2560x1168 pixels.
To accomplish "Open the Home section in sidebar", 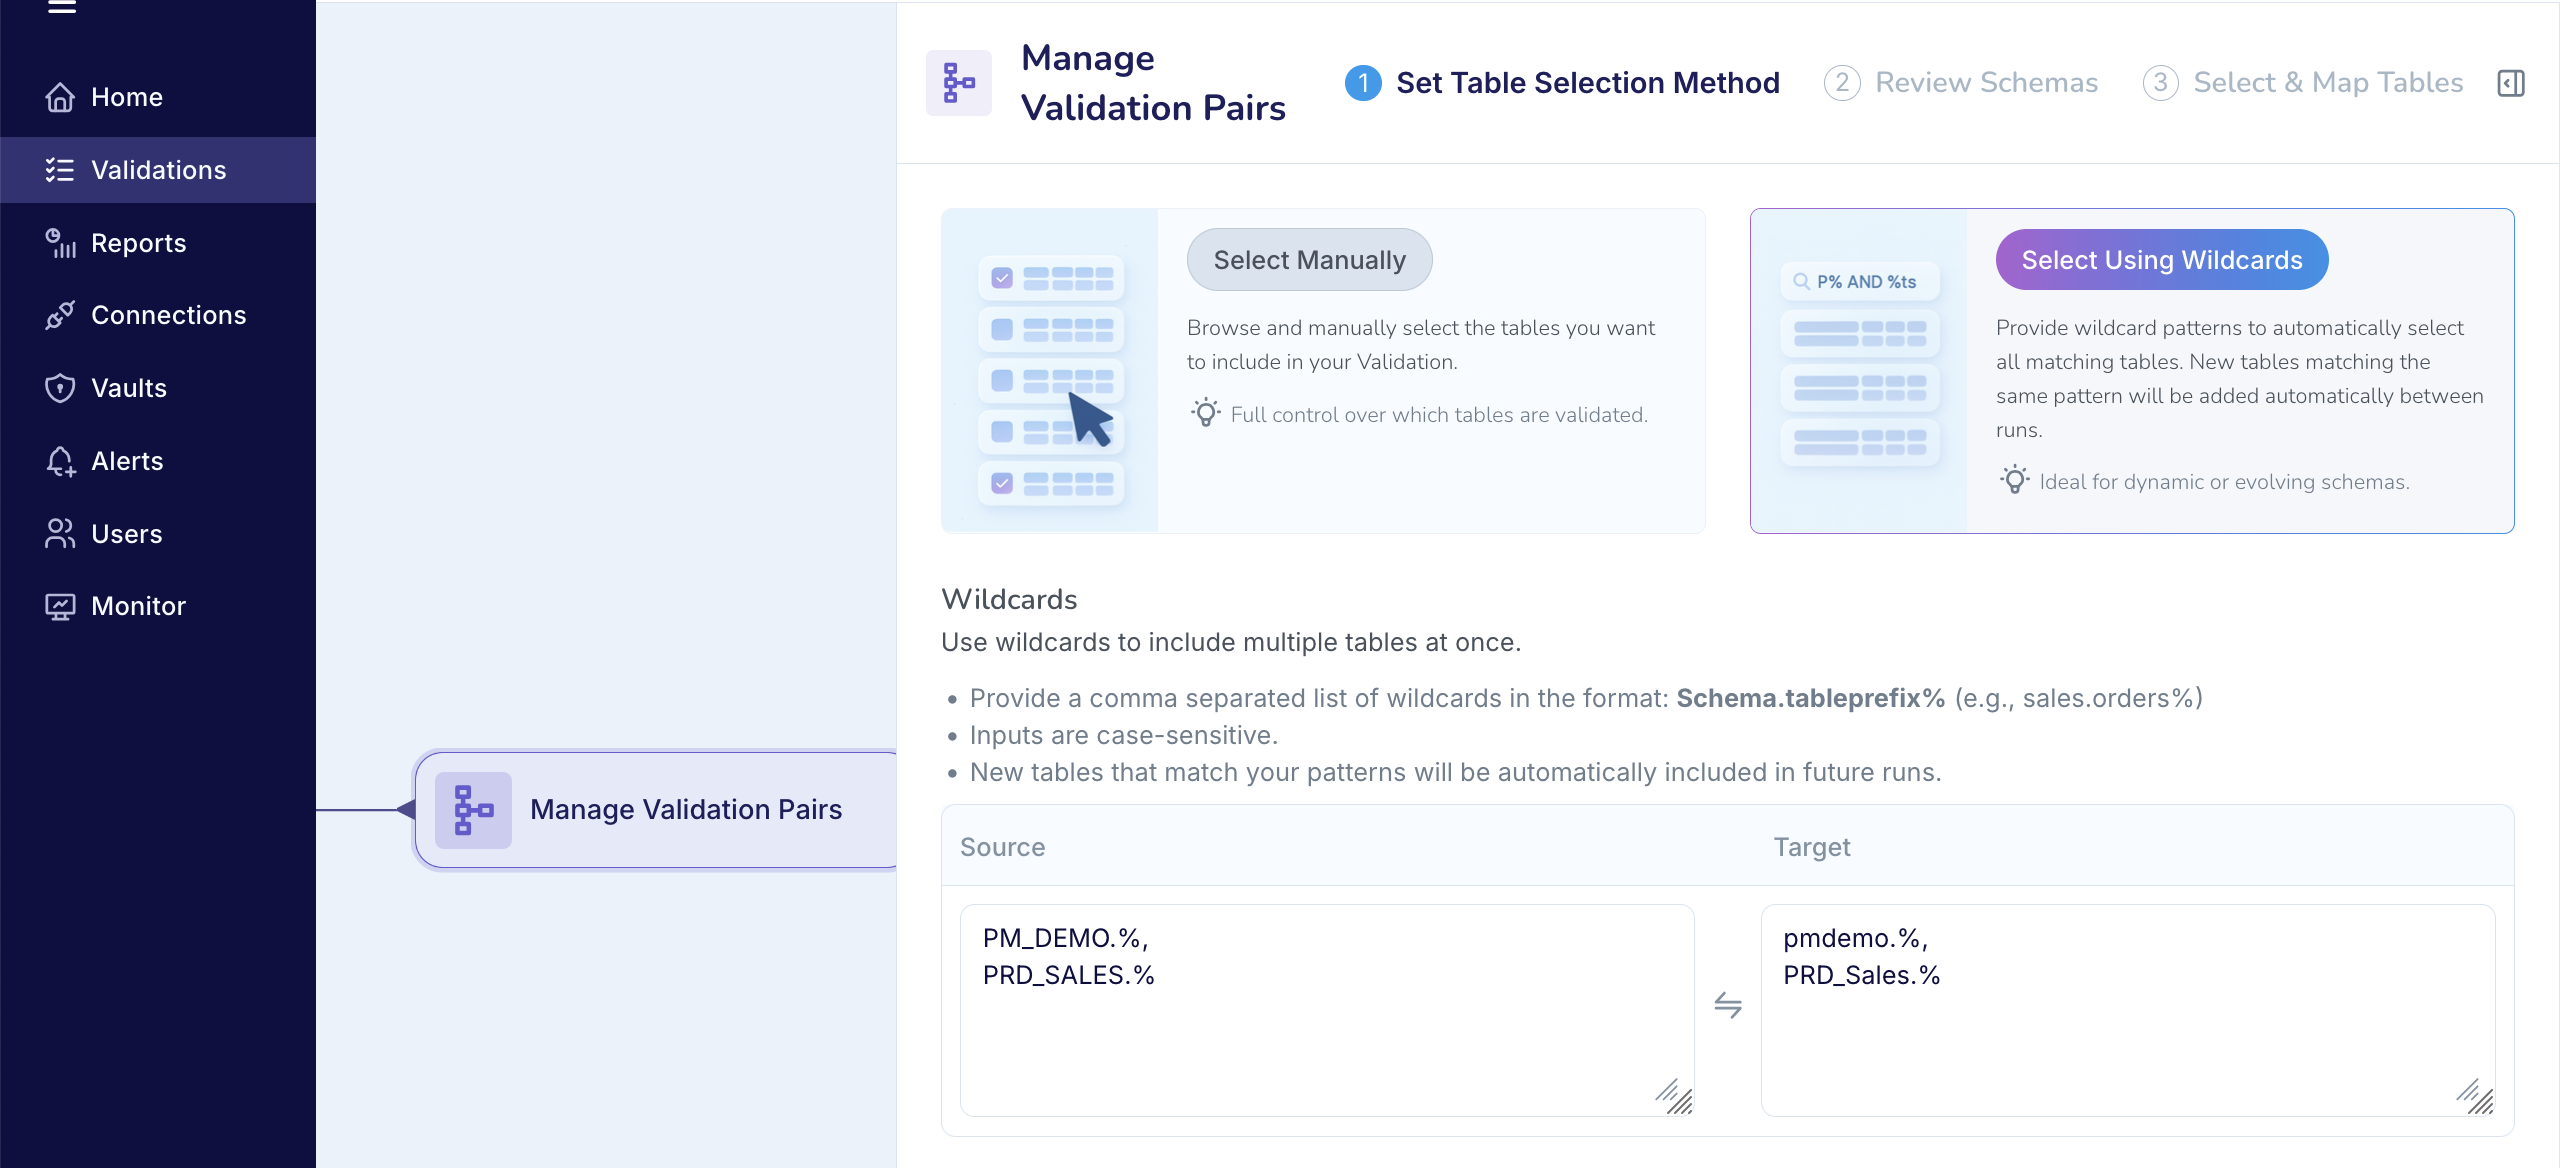I will point(126,96).
